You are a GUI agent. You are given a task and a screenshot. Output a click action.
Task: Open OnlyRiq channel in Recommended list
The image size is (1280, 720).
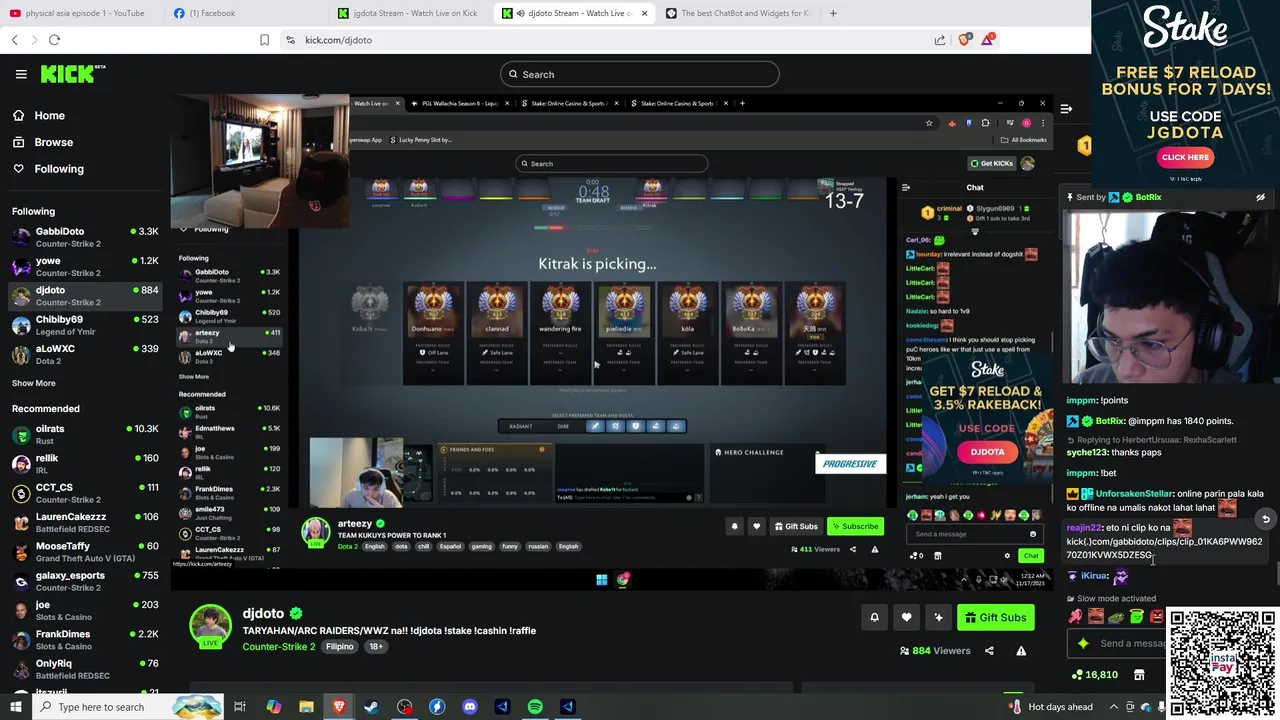(x=85, y=669)
